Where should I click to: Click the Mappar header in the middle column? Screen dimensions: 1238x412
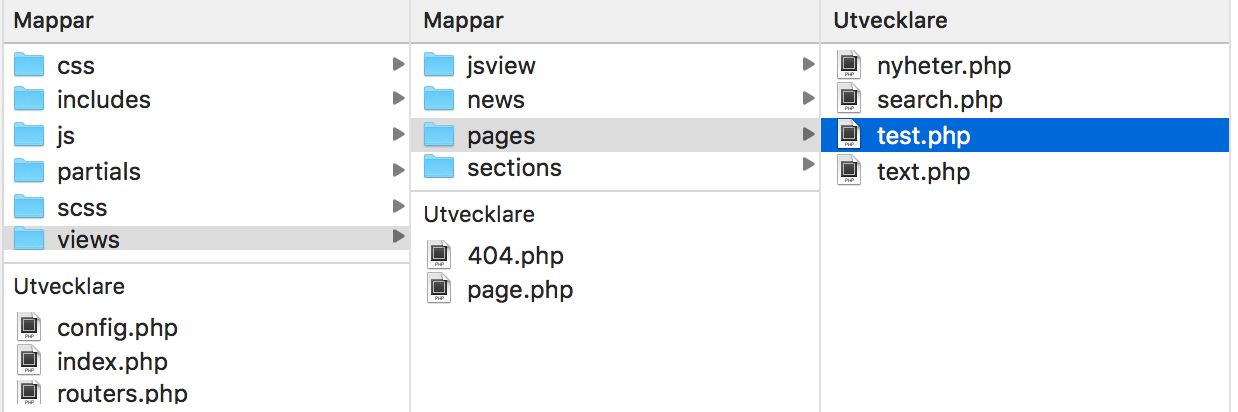pyautogui.click(x=463, y=21)
